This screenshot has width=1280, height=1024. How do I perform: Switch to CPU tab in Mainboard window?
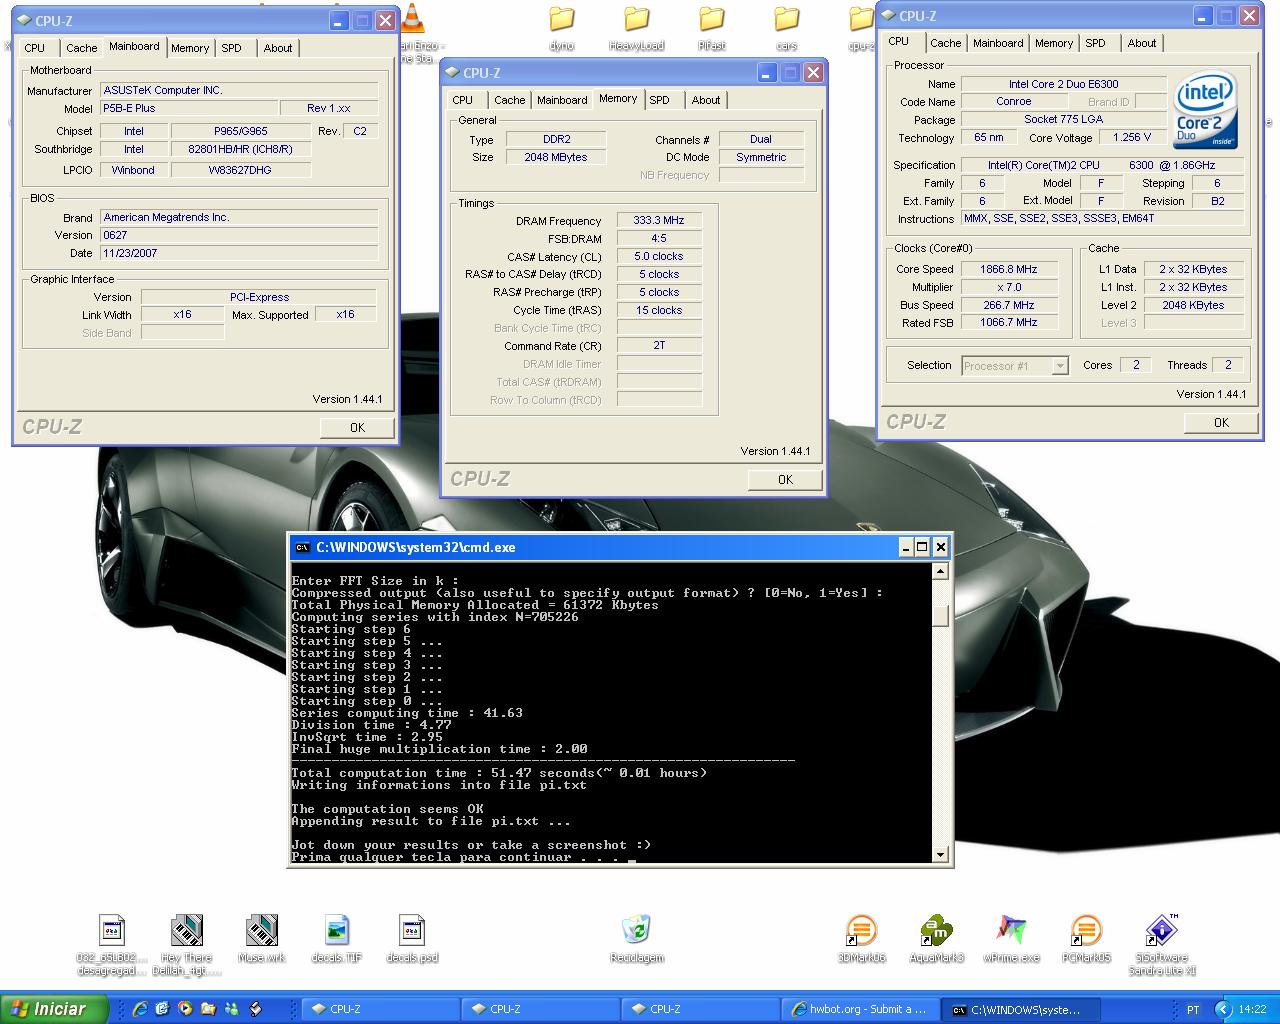[35, 48]
